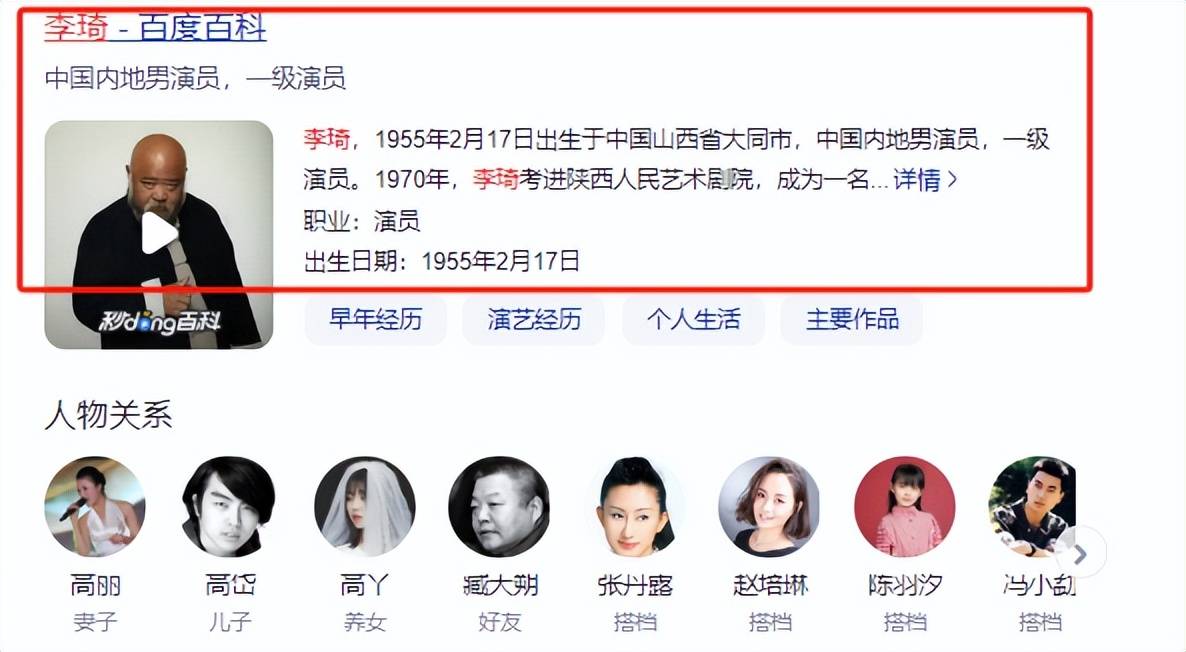Click 高丽's avatar (妻子)

click(x=95, y=507)
